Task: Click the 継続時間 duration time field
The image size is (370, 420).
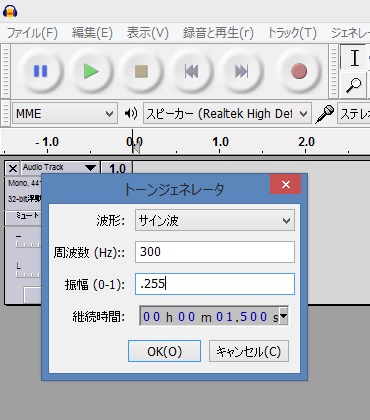Action: coord(213,316)
